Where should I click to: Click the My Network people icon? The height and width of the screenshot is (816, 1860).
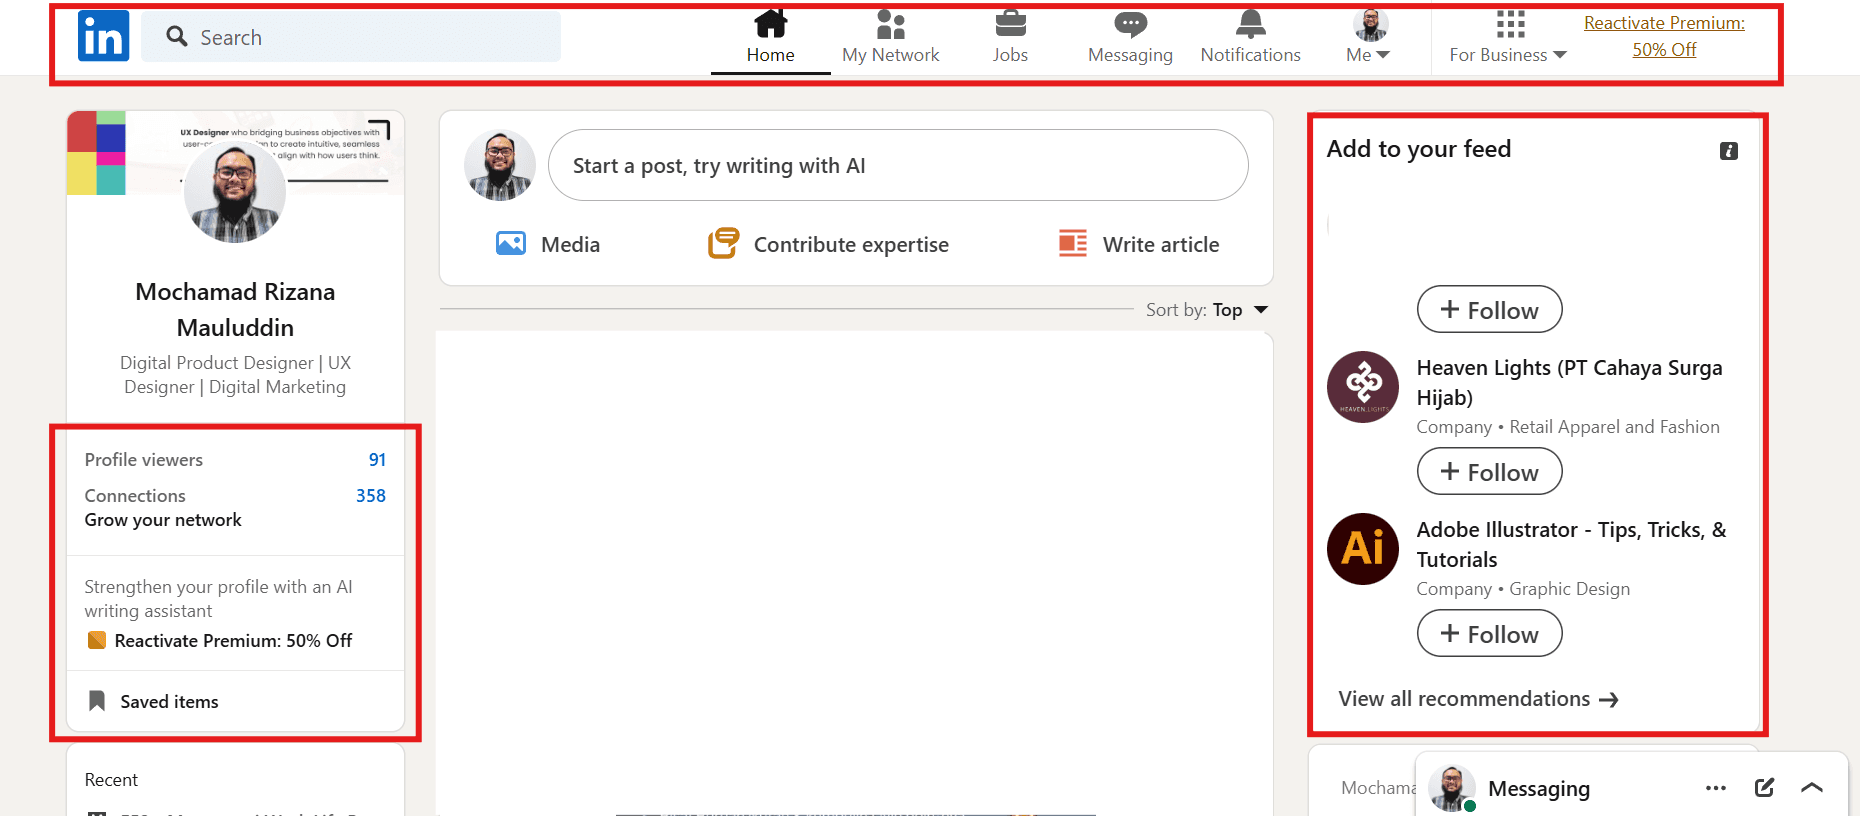point(891,24)
